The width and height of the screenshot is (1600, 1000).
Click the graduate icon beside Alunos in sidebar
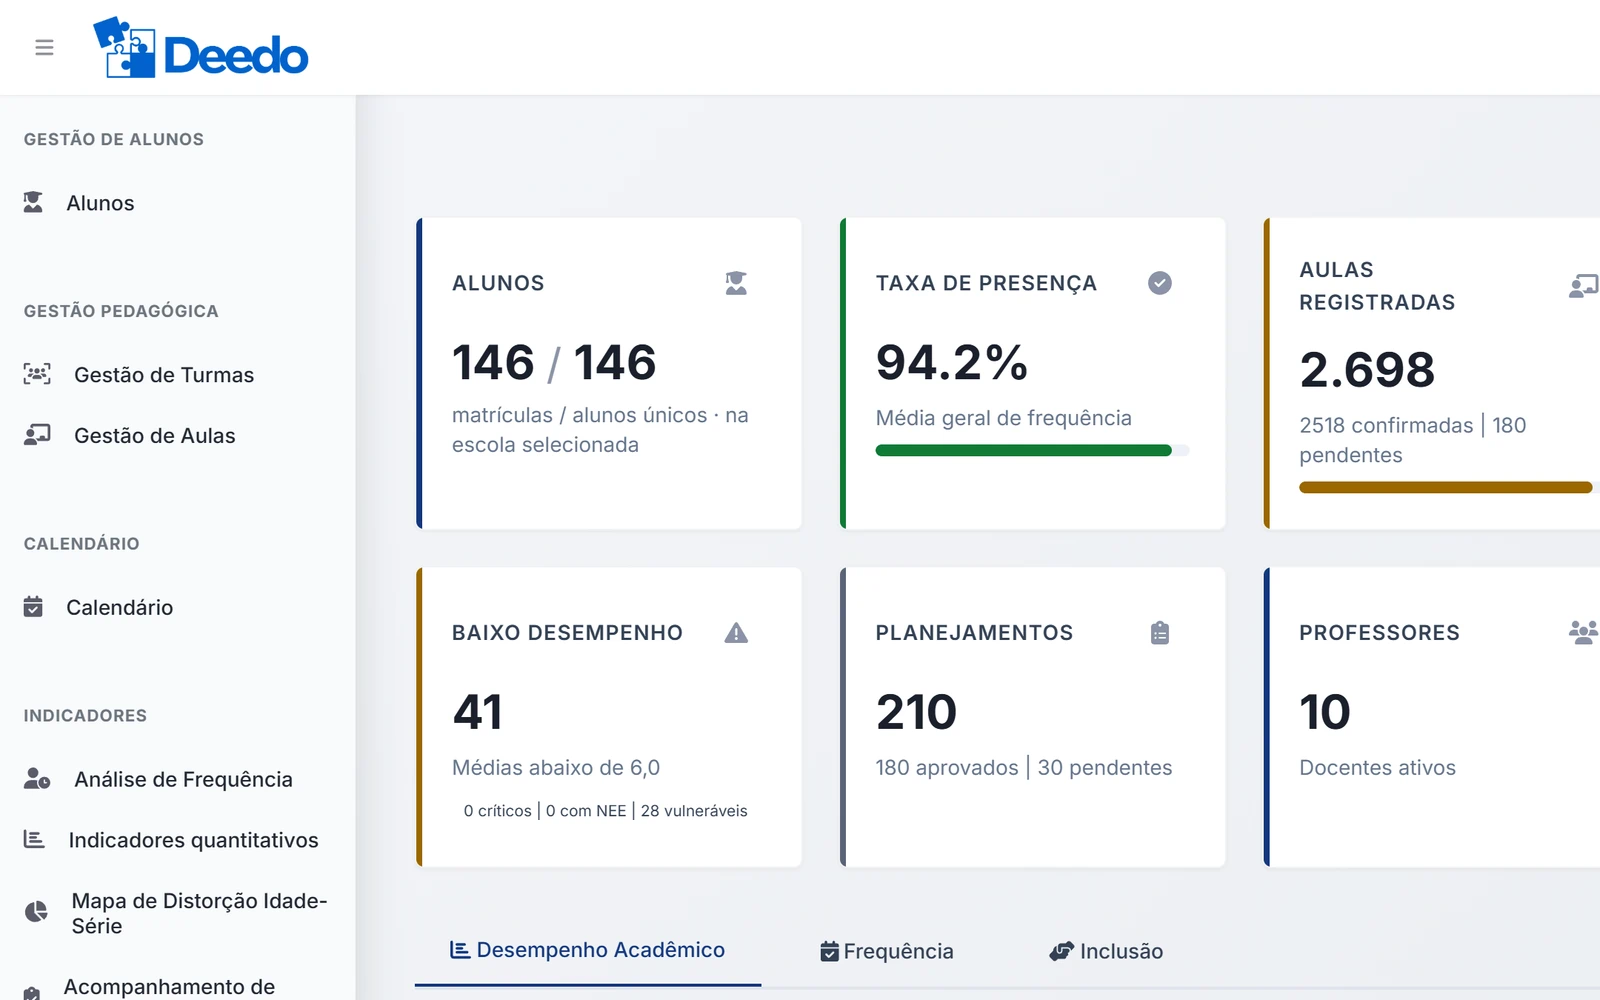[33, 202]
